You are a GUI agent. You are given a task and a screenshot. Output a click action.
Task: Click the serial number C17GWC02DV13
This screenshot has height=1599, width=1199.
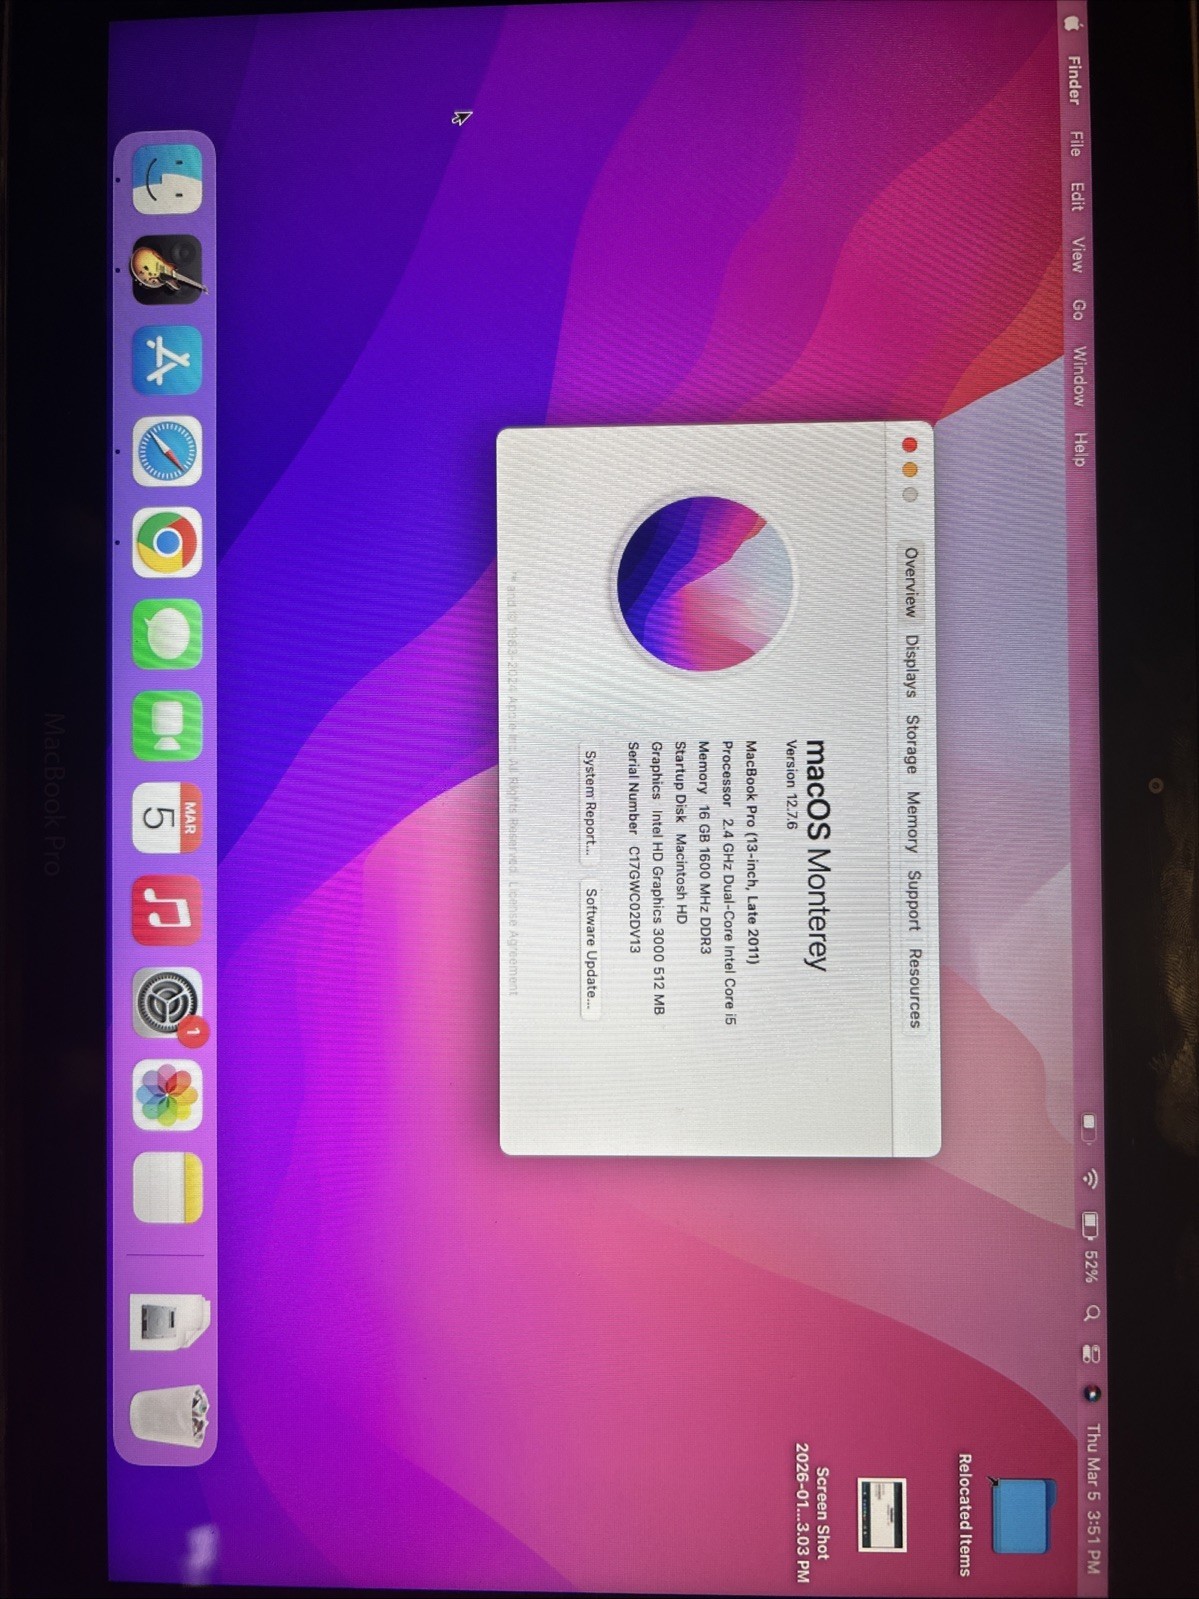(634, 900)
